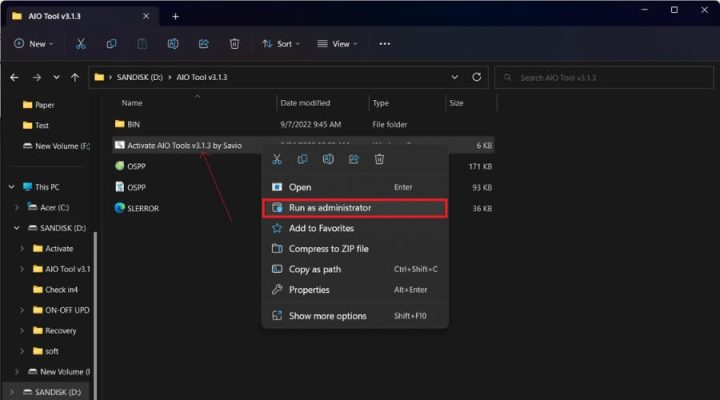
Task: Select the Recovery folder in the sidebar
Action: pyautogui.click(x=60, y=330)
